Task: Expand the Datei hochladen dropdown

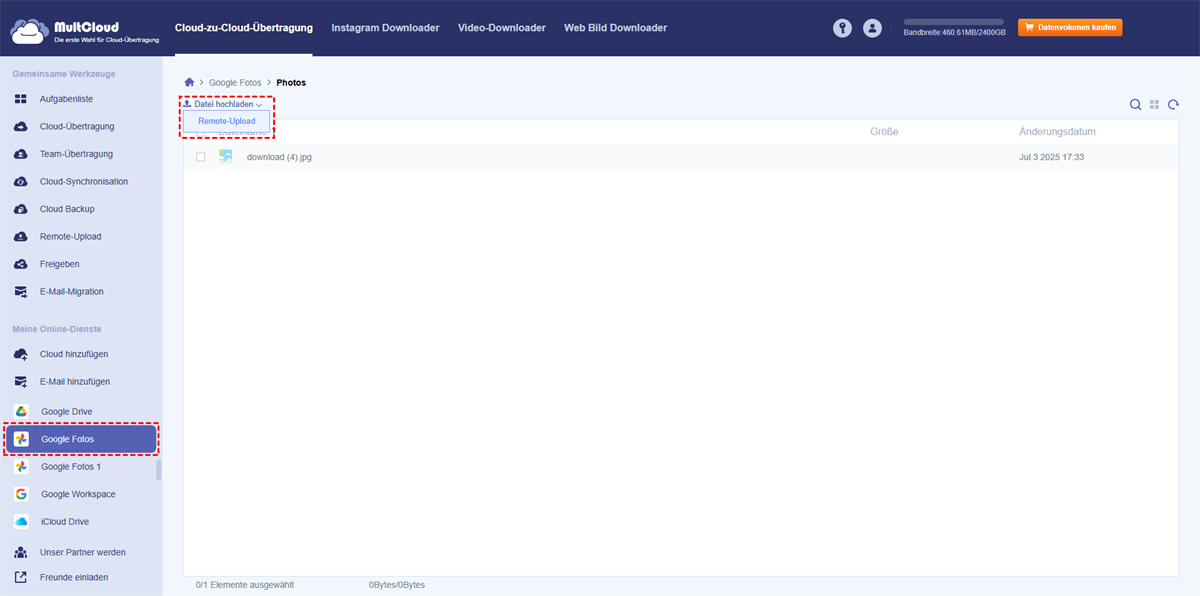Action: pyautogui.click(x=223, y=104)
